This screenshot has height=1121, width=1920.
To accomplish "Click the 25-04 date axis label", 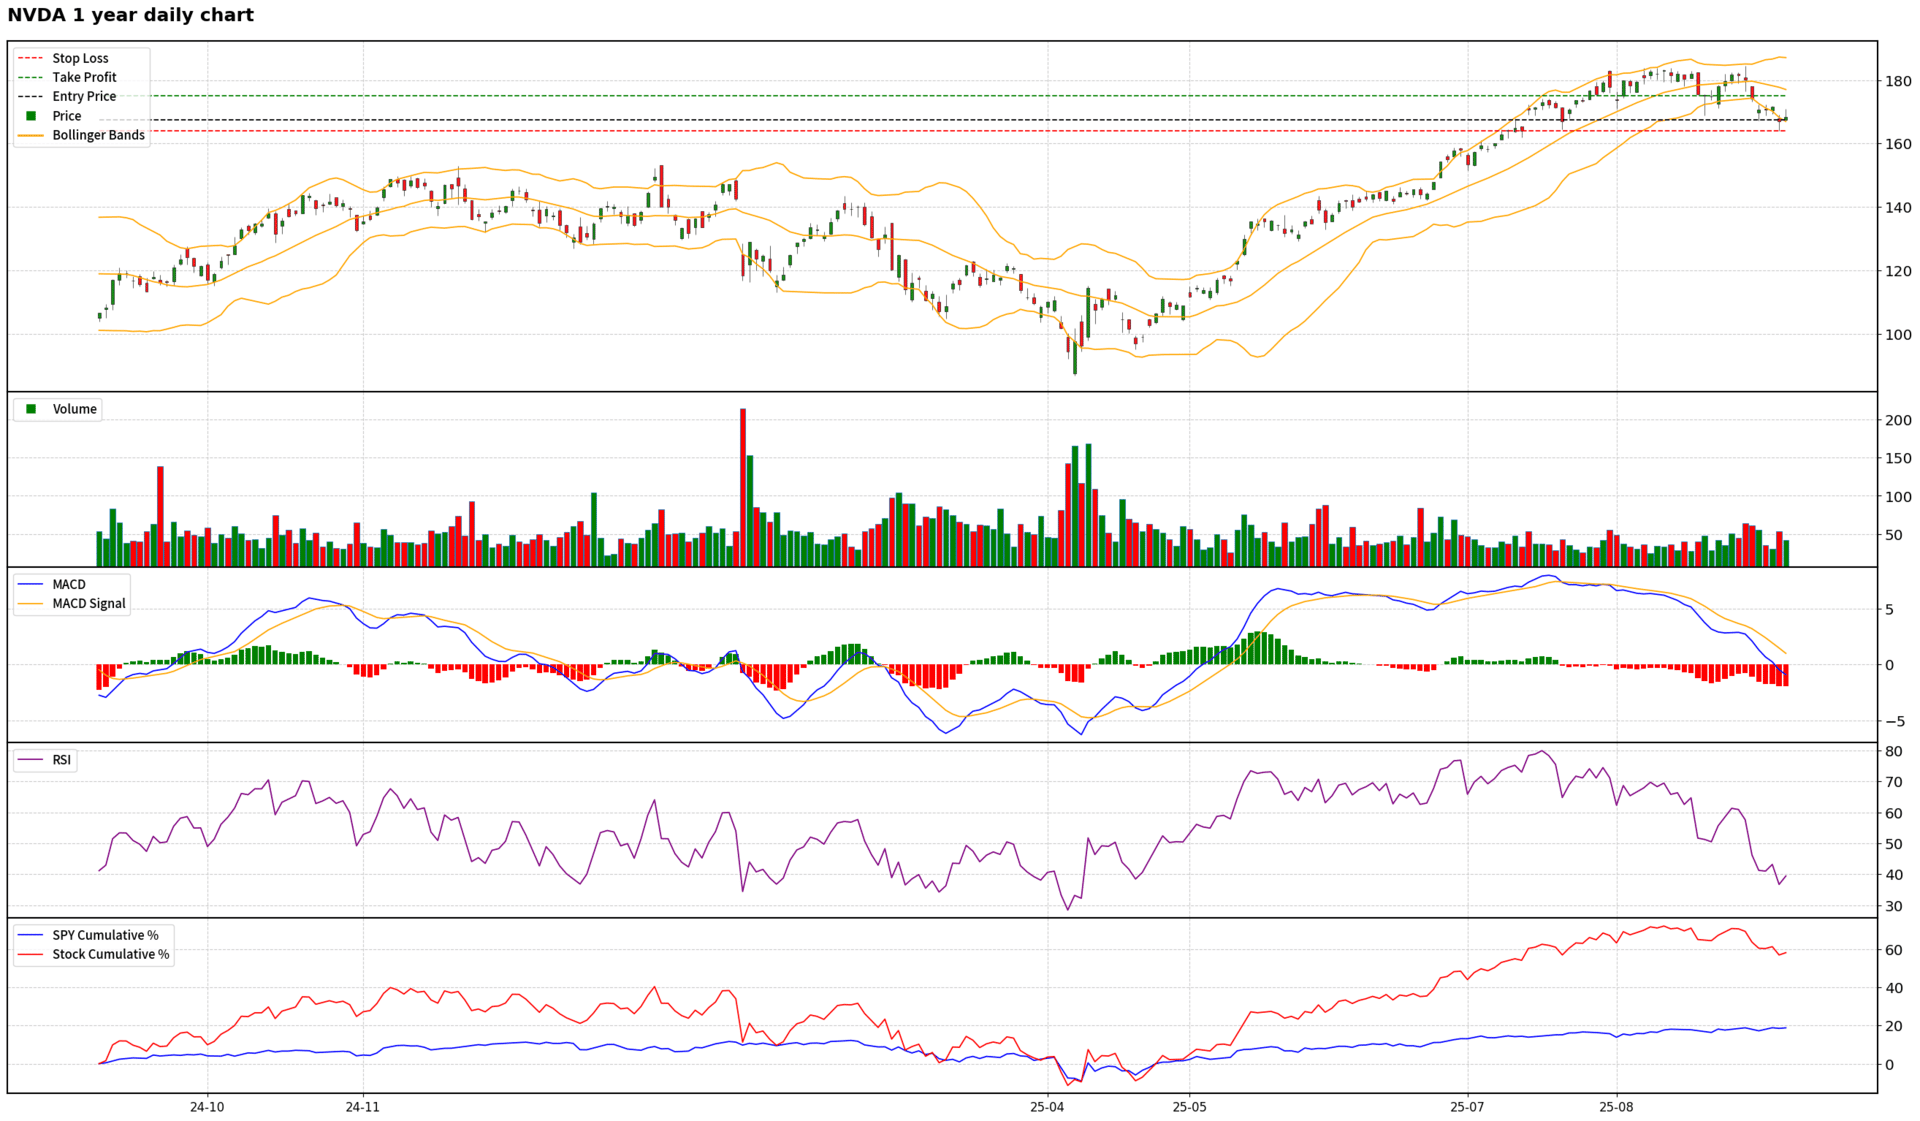I will pyautogui.click(x=1047, y=1107).
